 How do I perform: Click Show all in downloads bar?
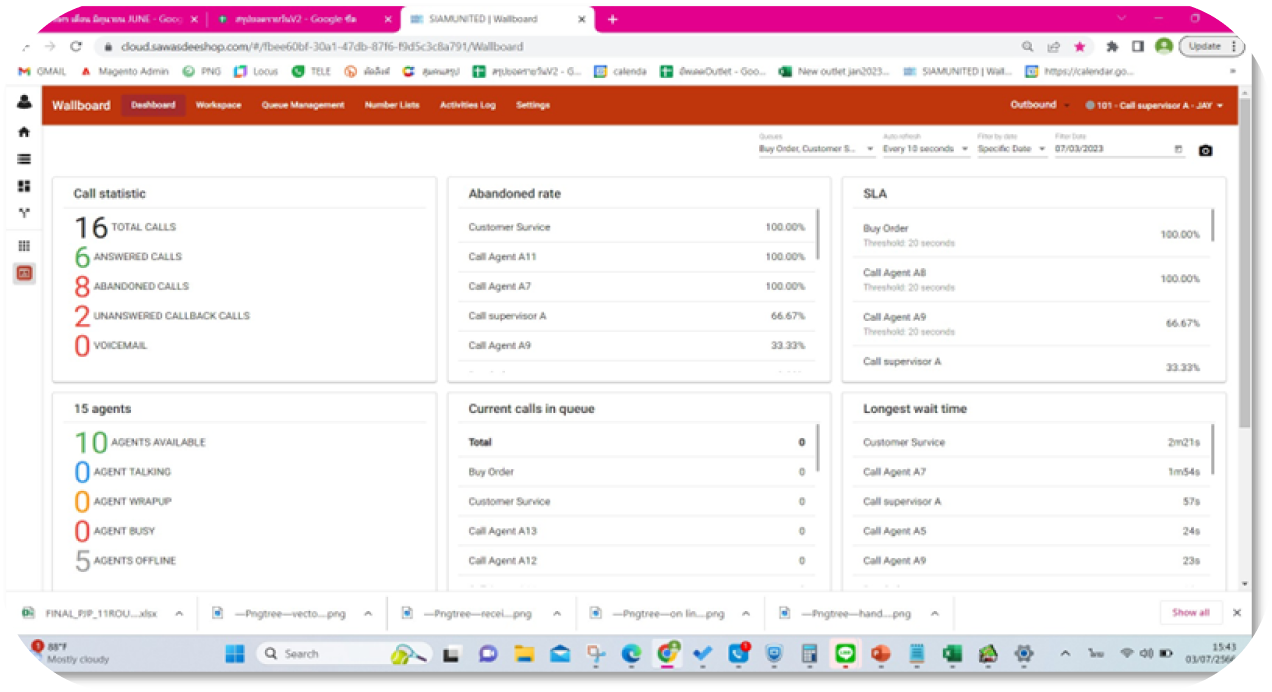tap(1190, 613)
